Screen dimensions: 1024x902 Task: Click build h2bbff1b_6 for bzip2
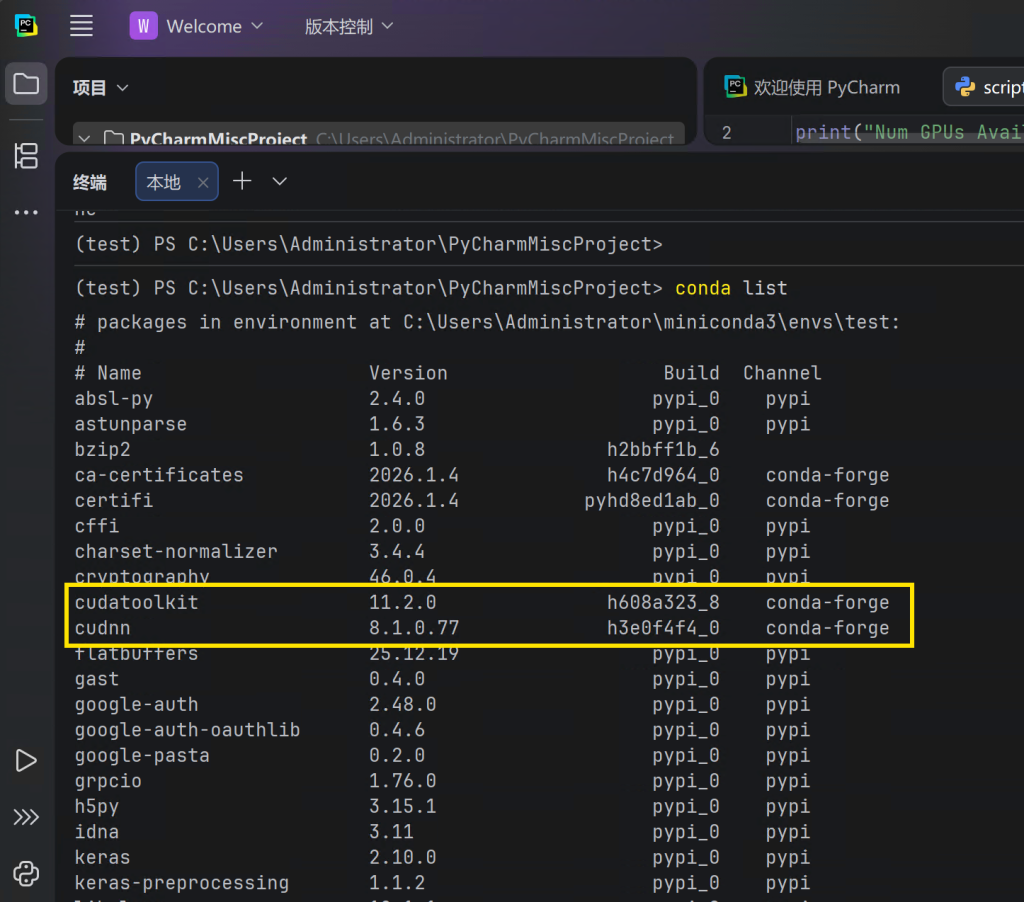(x=663, y=450)
